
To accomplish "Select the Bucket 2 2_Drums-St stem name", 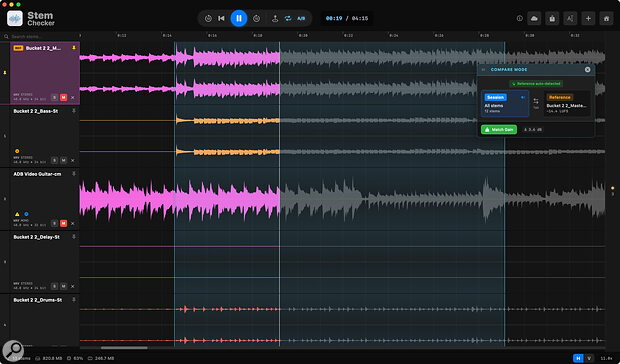I will [38, 300].
